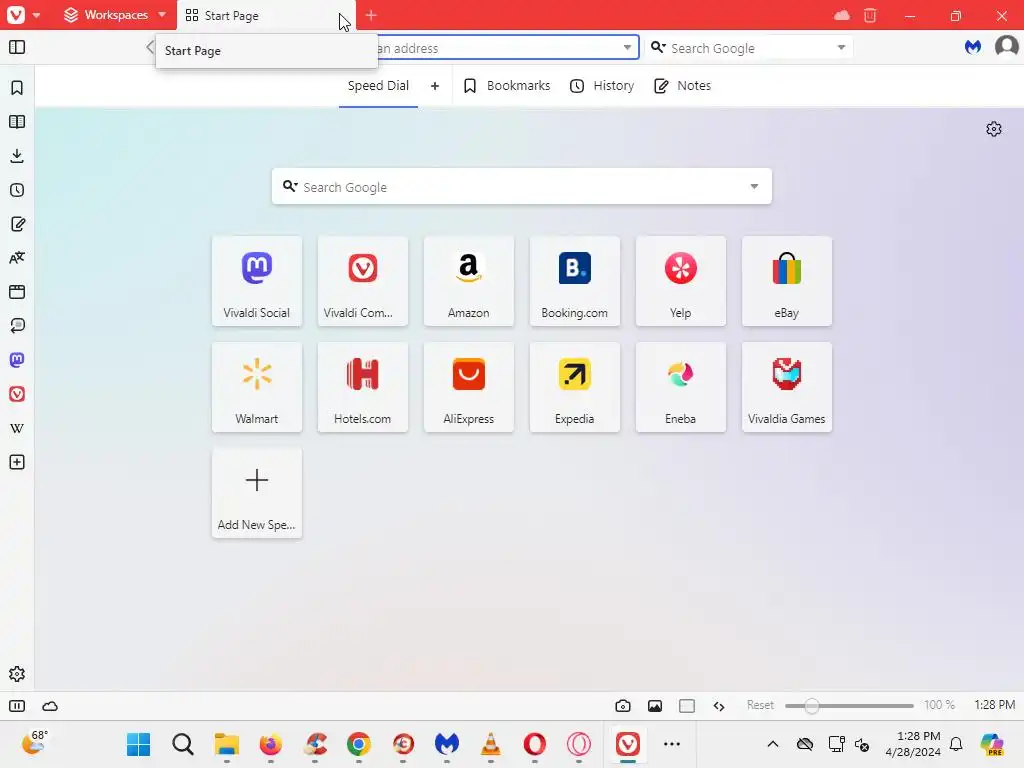
Task: Add a new web panel
Action: 17,462
